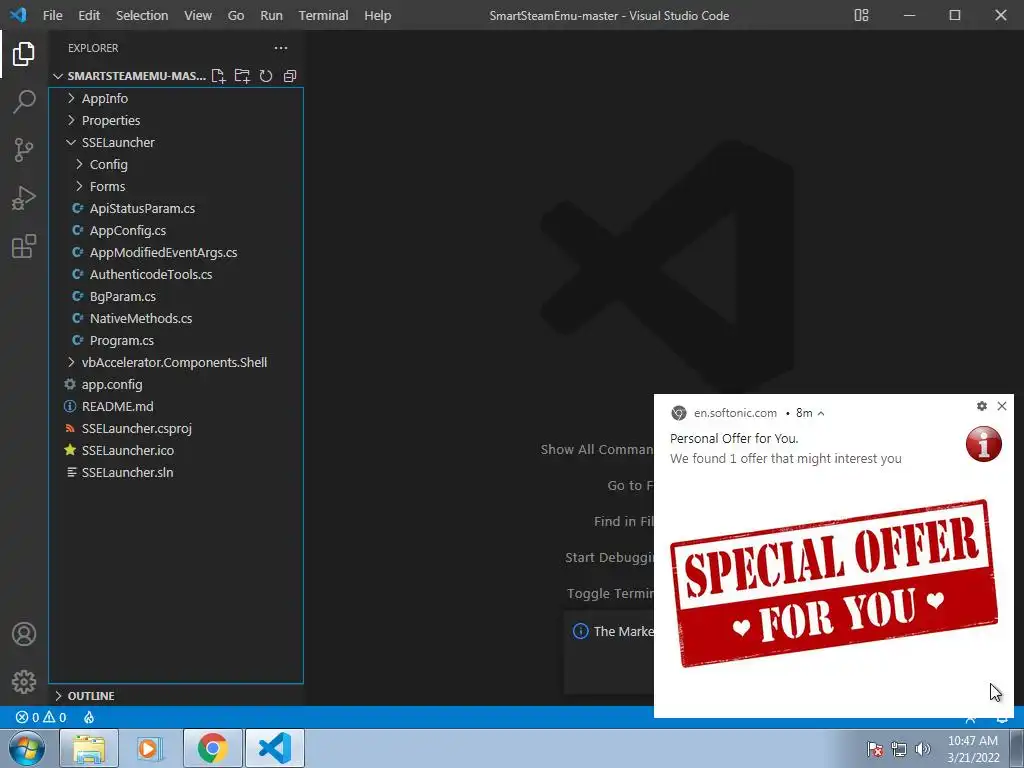Collapse the notification using the caret beside 8m
The image size is (1024, 768).
coord(821,413)
